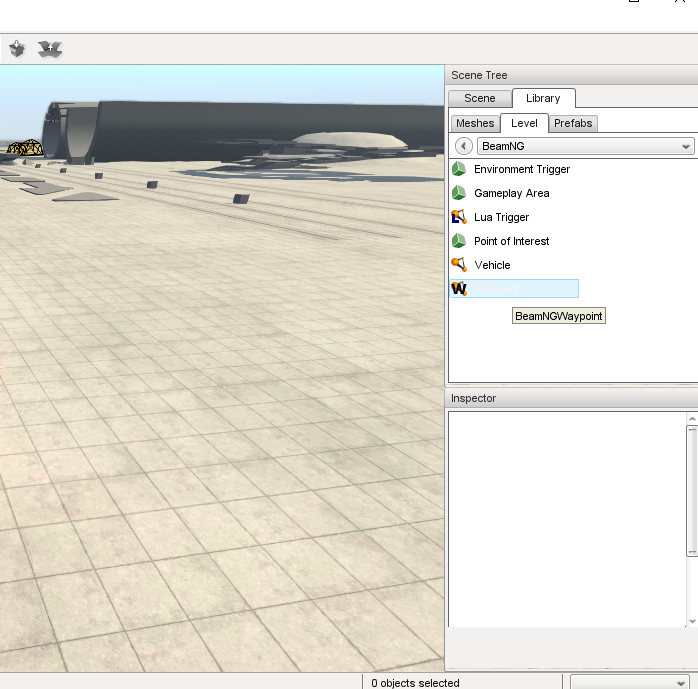The image size is (698, 689).
Task: Select the highlighted Waypoint list item
Action: click(x=514, y=289)
